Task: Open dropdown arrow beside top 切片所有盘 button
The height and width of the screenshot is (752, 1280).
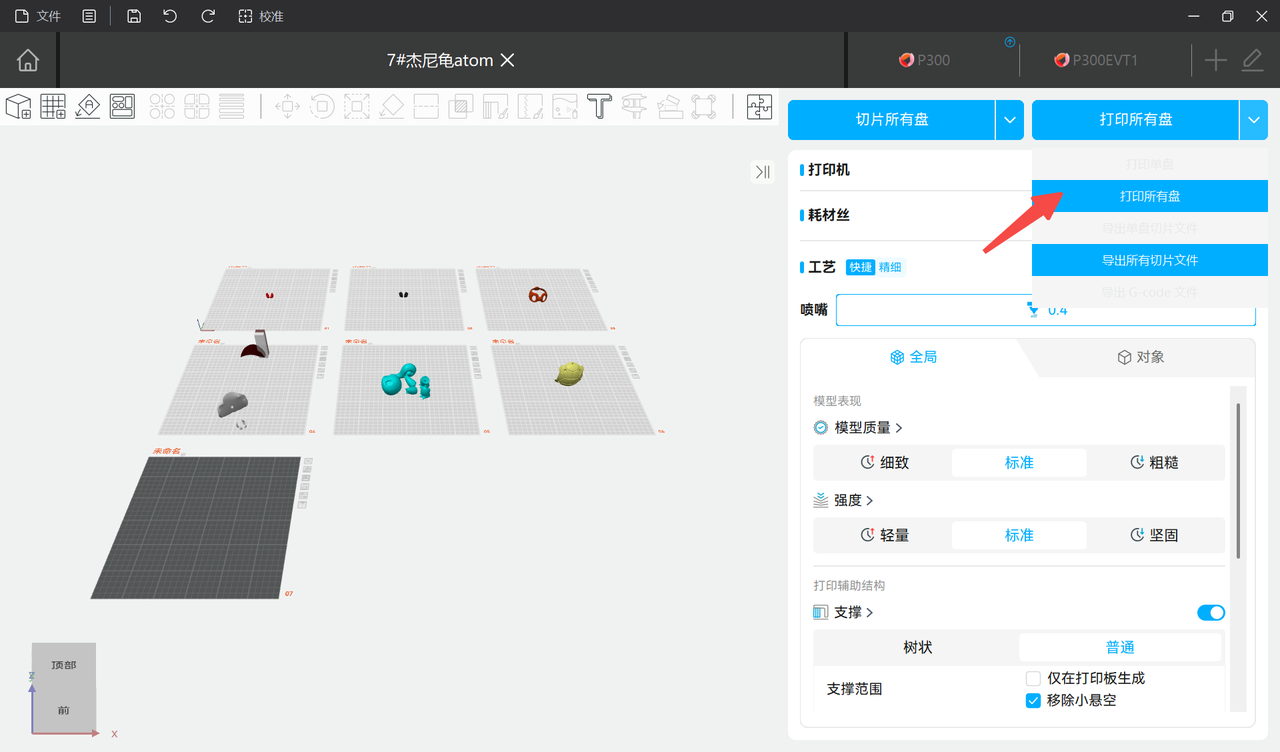Action: (x=1010, y=120)
